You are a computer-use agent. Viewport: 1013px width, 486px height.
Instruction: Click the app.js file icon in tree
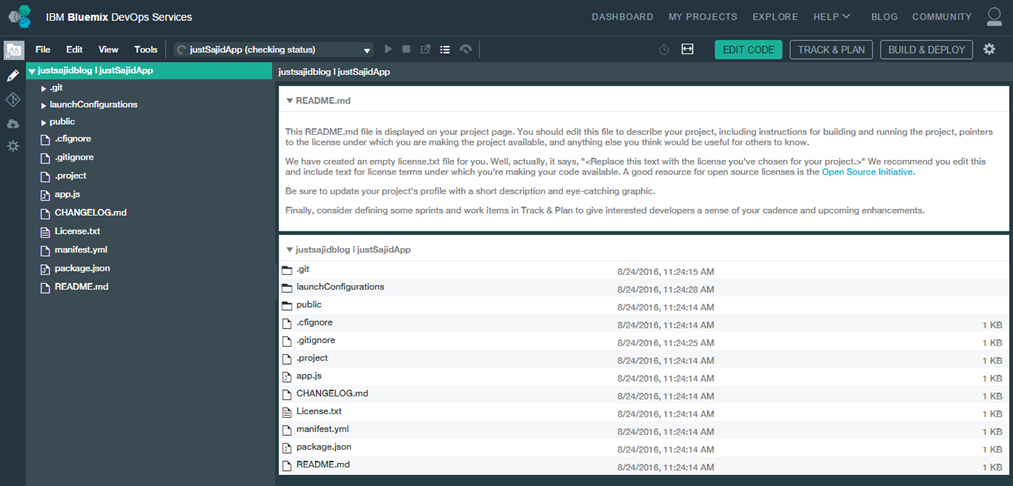point(45,195)
